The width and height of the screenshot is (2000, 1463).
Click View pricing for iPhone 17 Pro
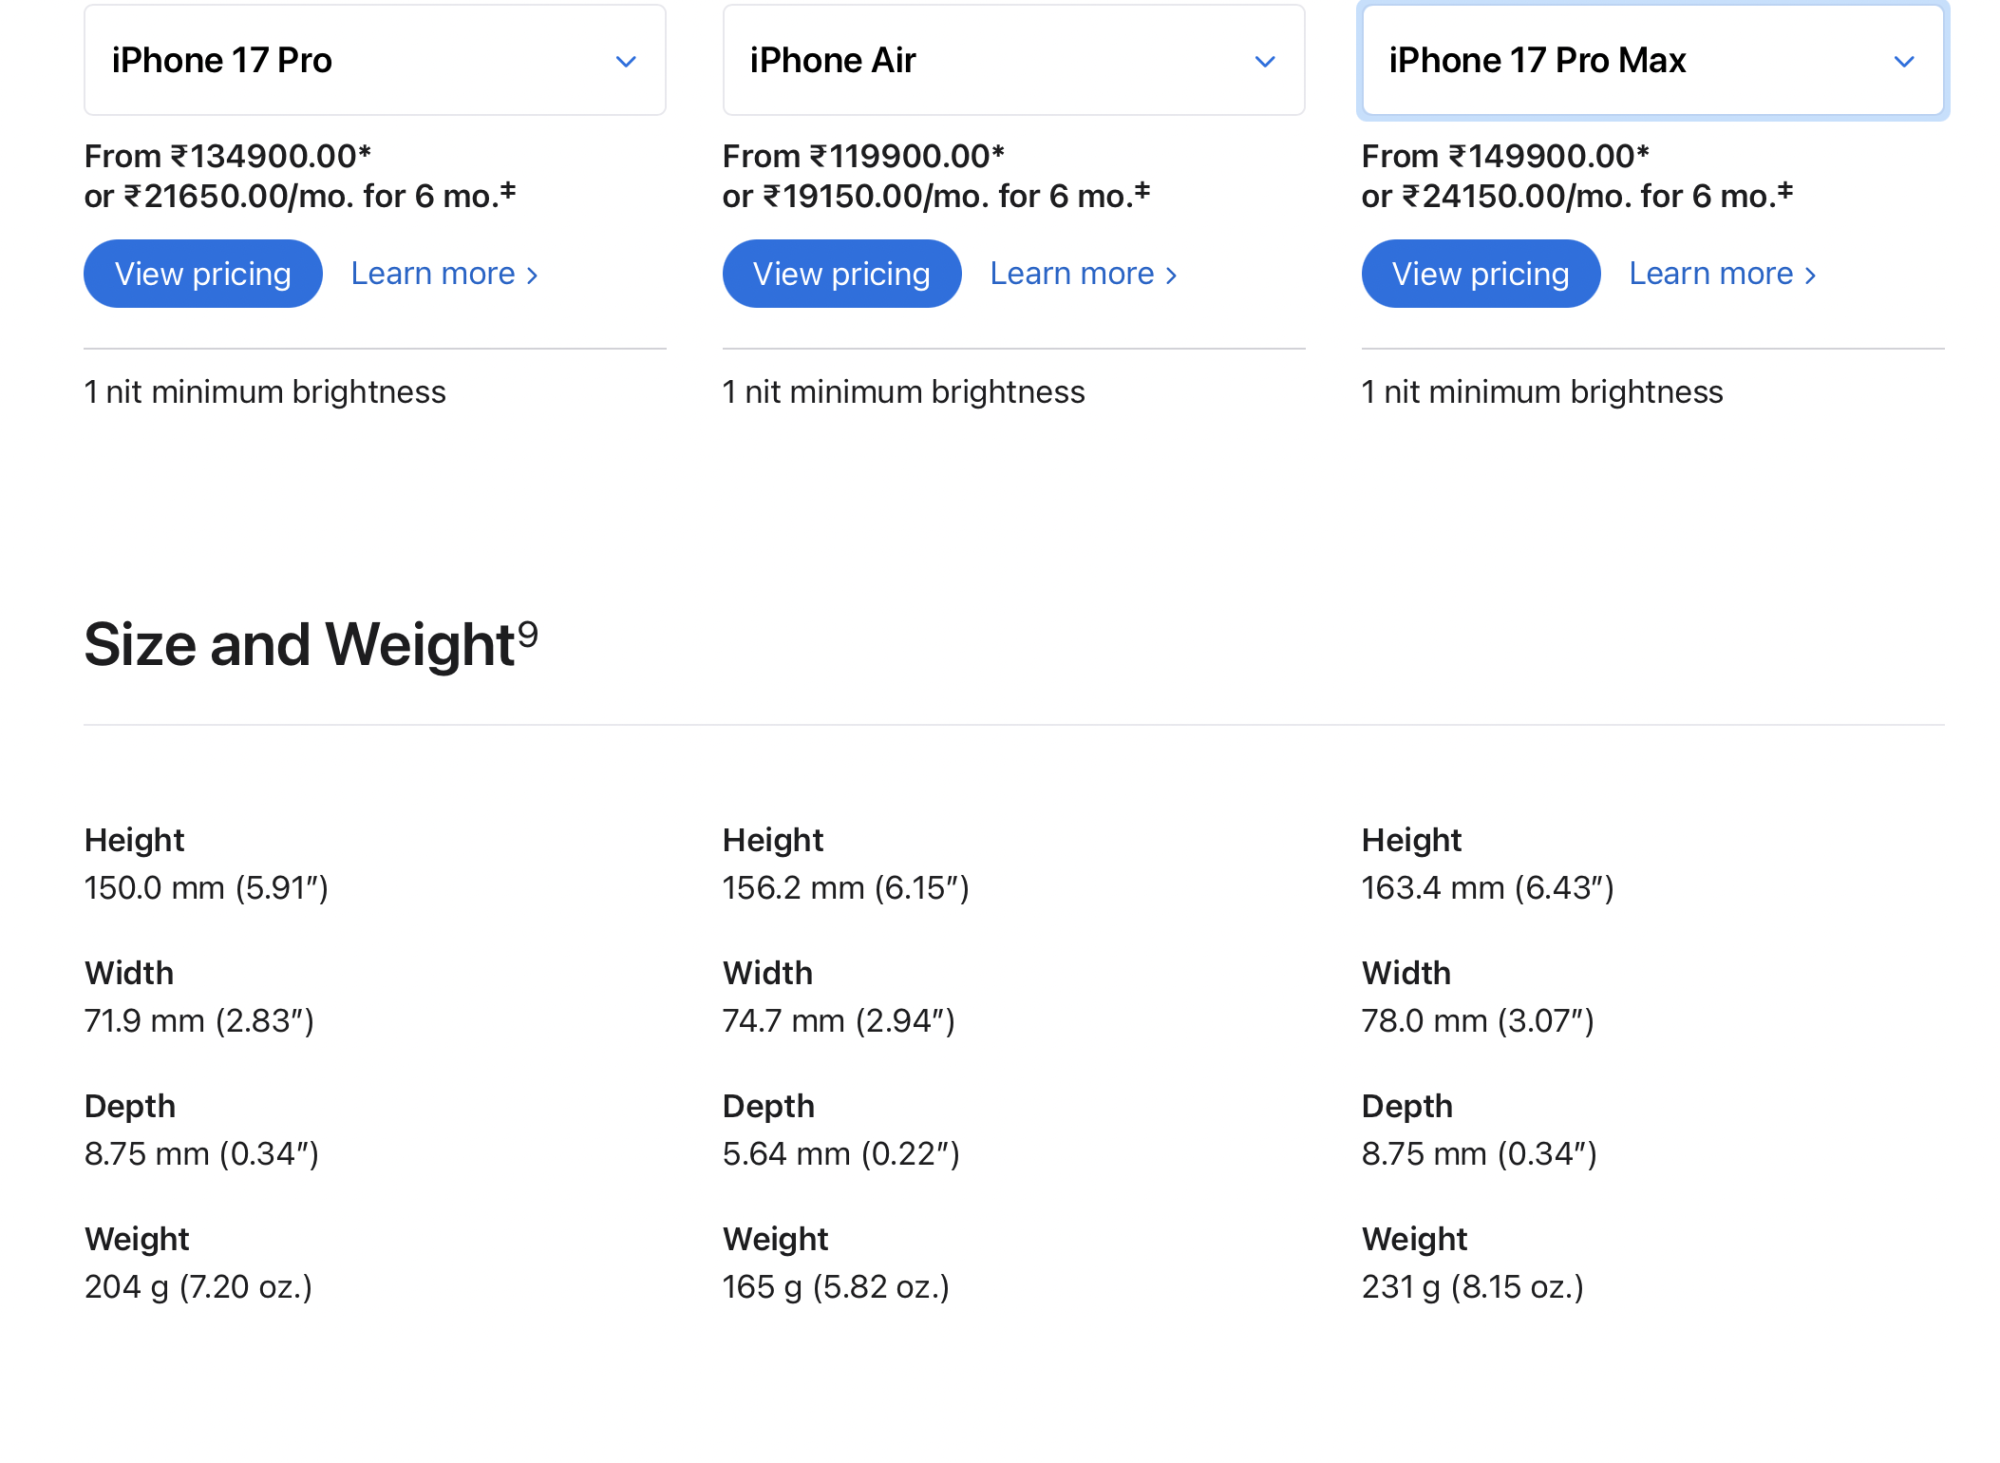pos(203,274)
